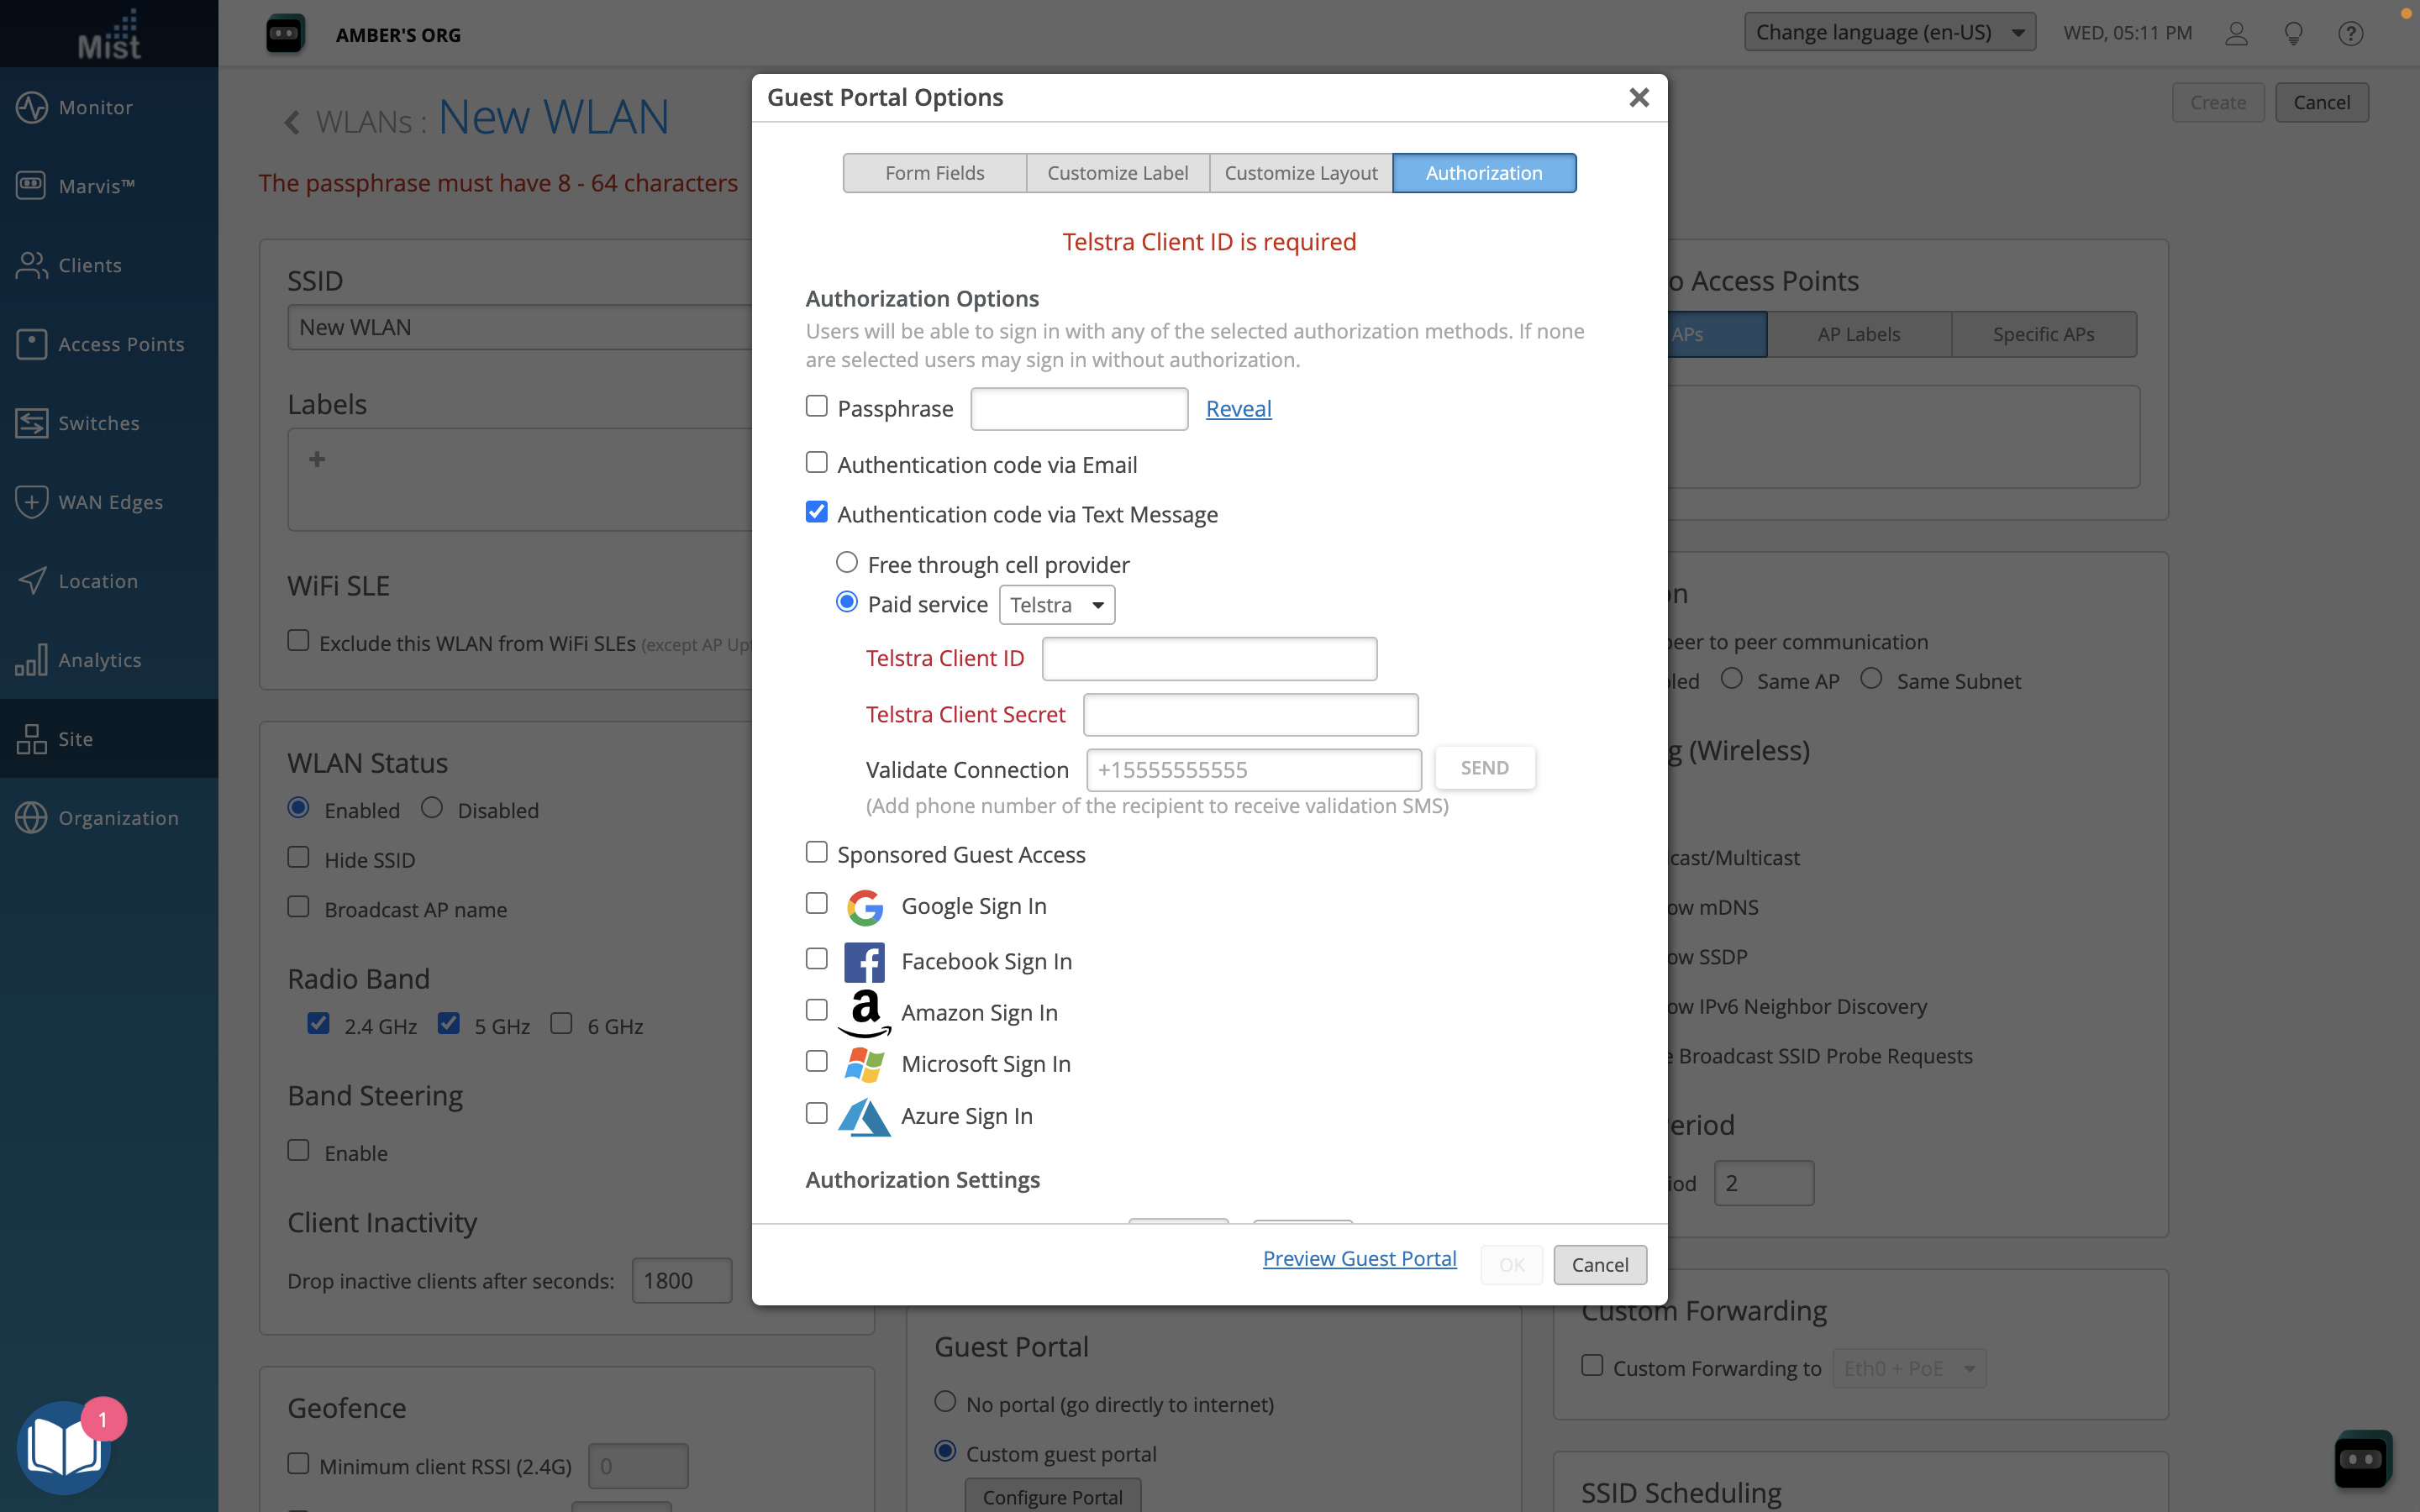
Task: Check Authentication code via Email
Action: 817,463
